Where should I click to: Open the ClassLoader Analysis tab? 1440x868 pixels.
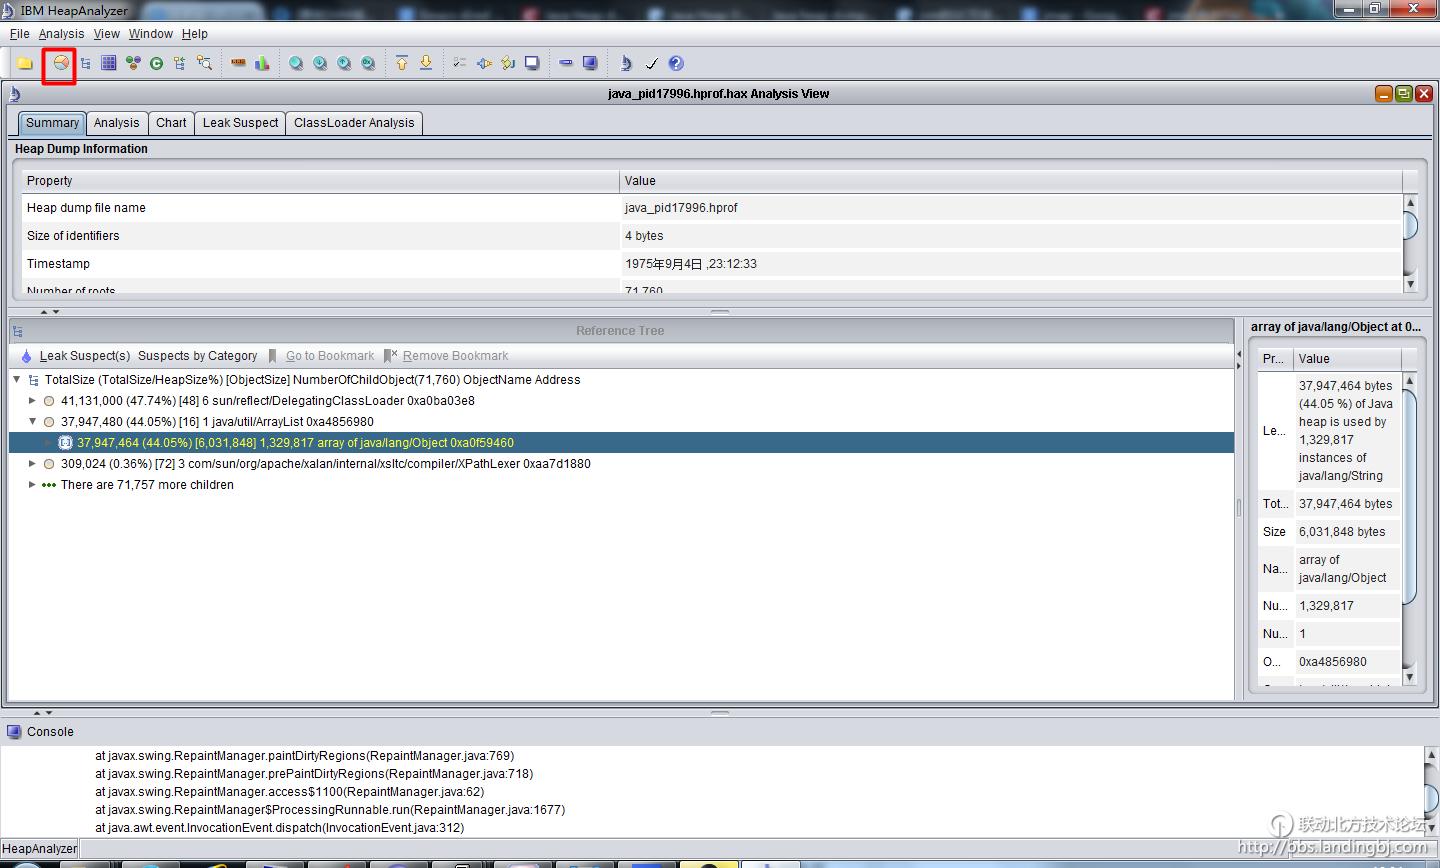354,123
